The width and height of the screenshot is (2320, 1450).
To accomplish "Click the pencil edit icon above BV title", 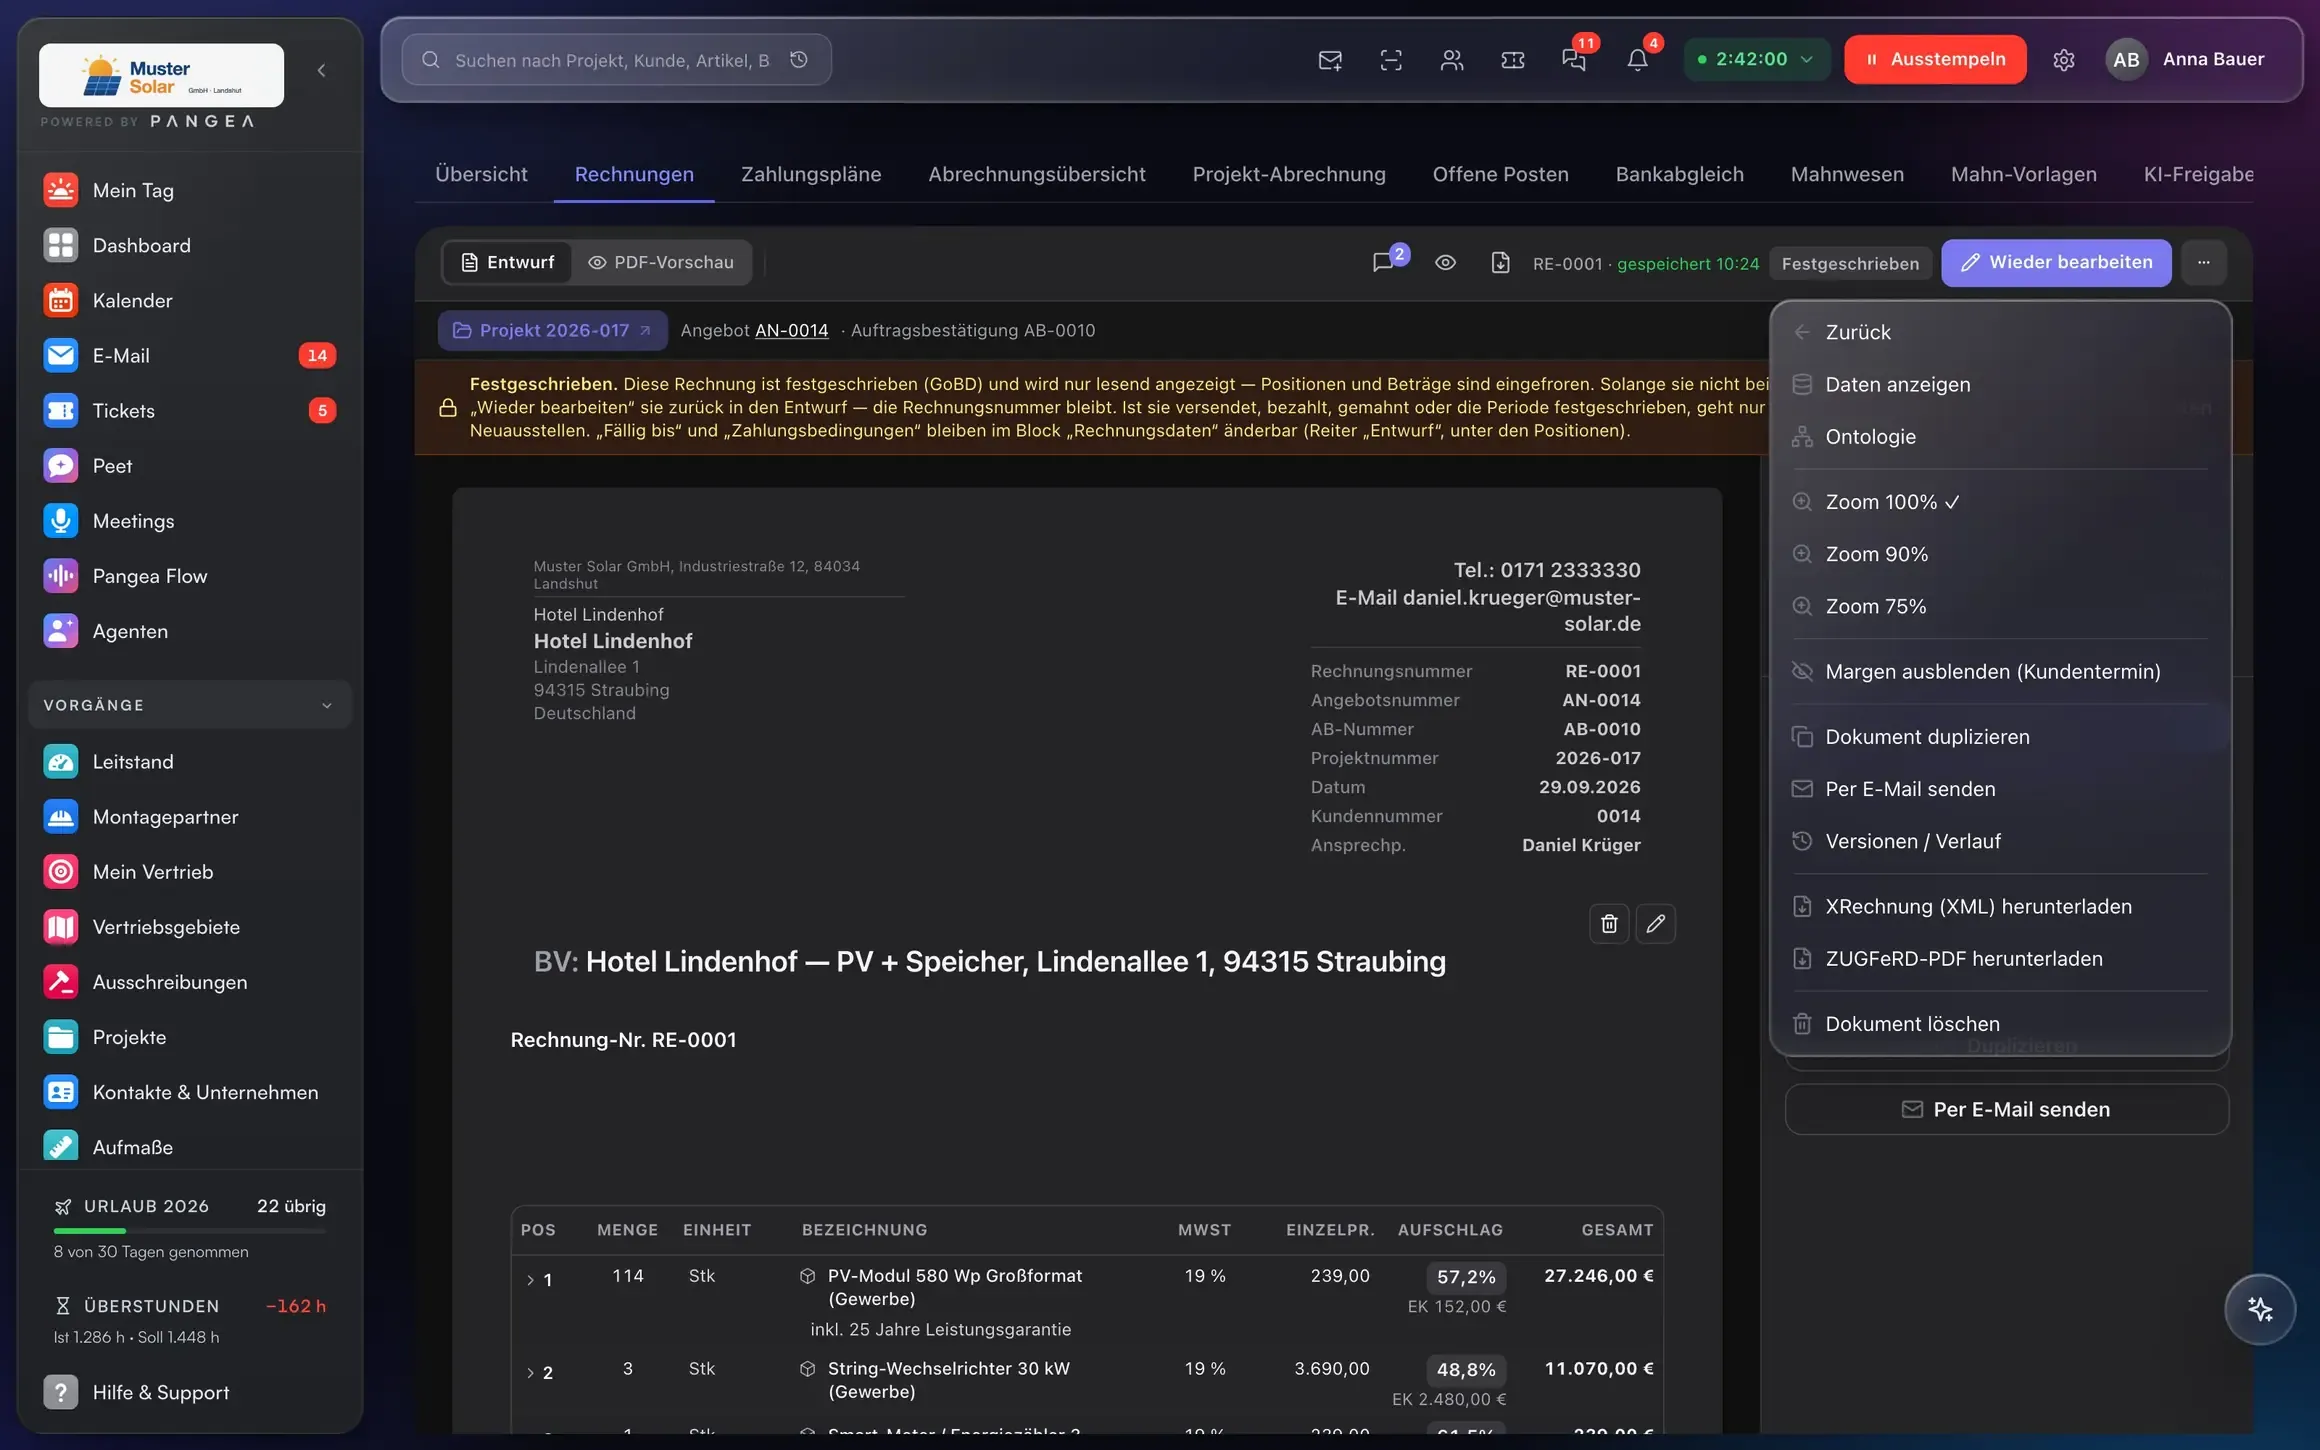I will [1655, 923].
